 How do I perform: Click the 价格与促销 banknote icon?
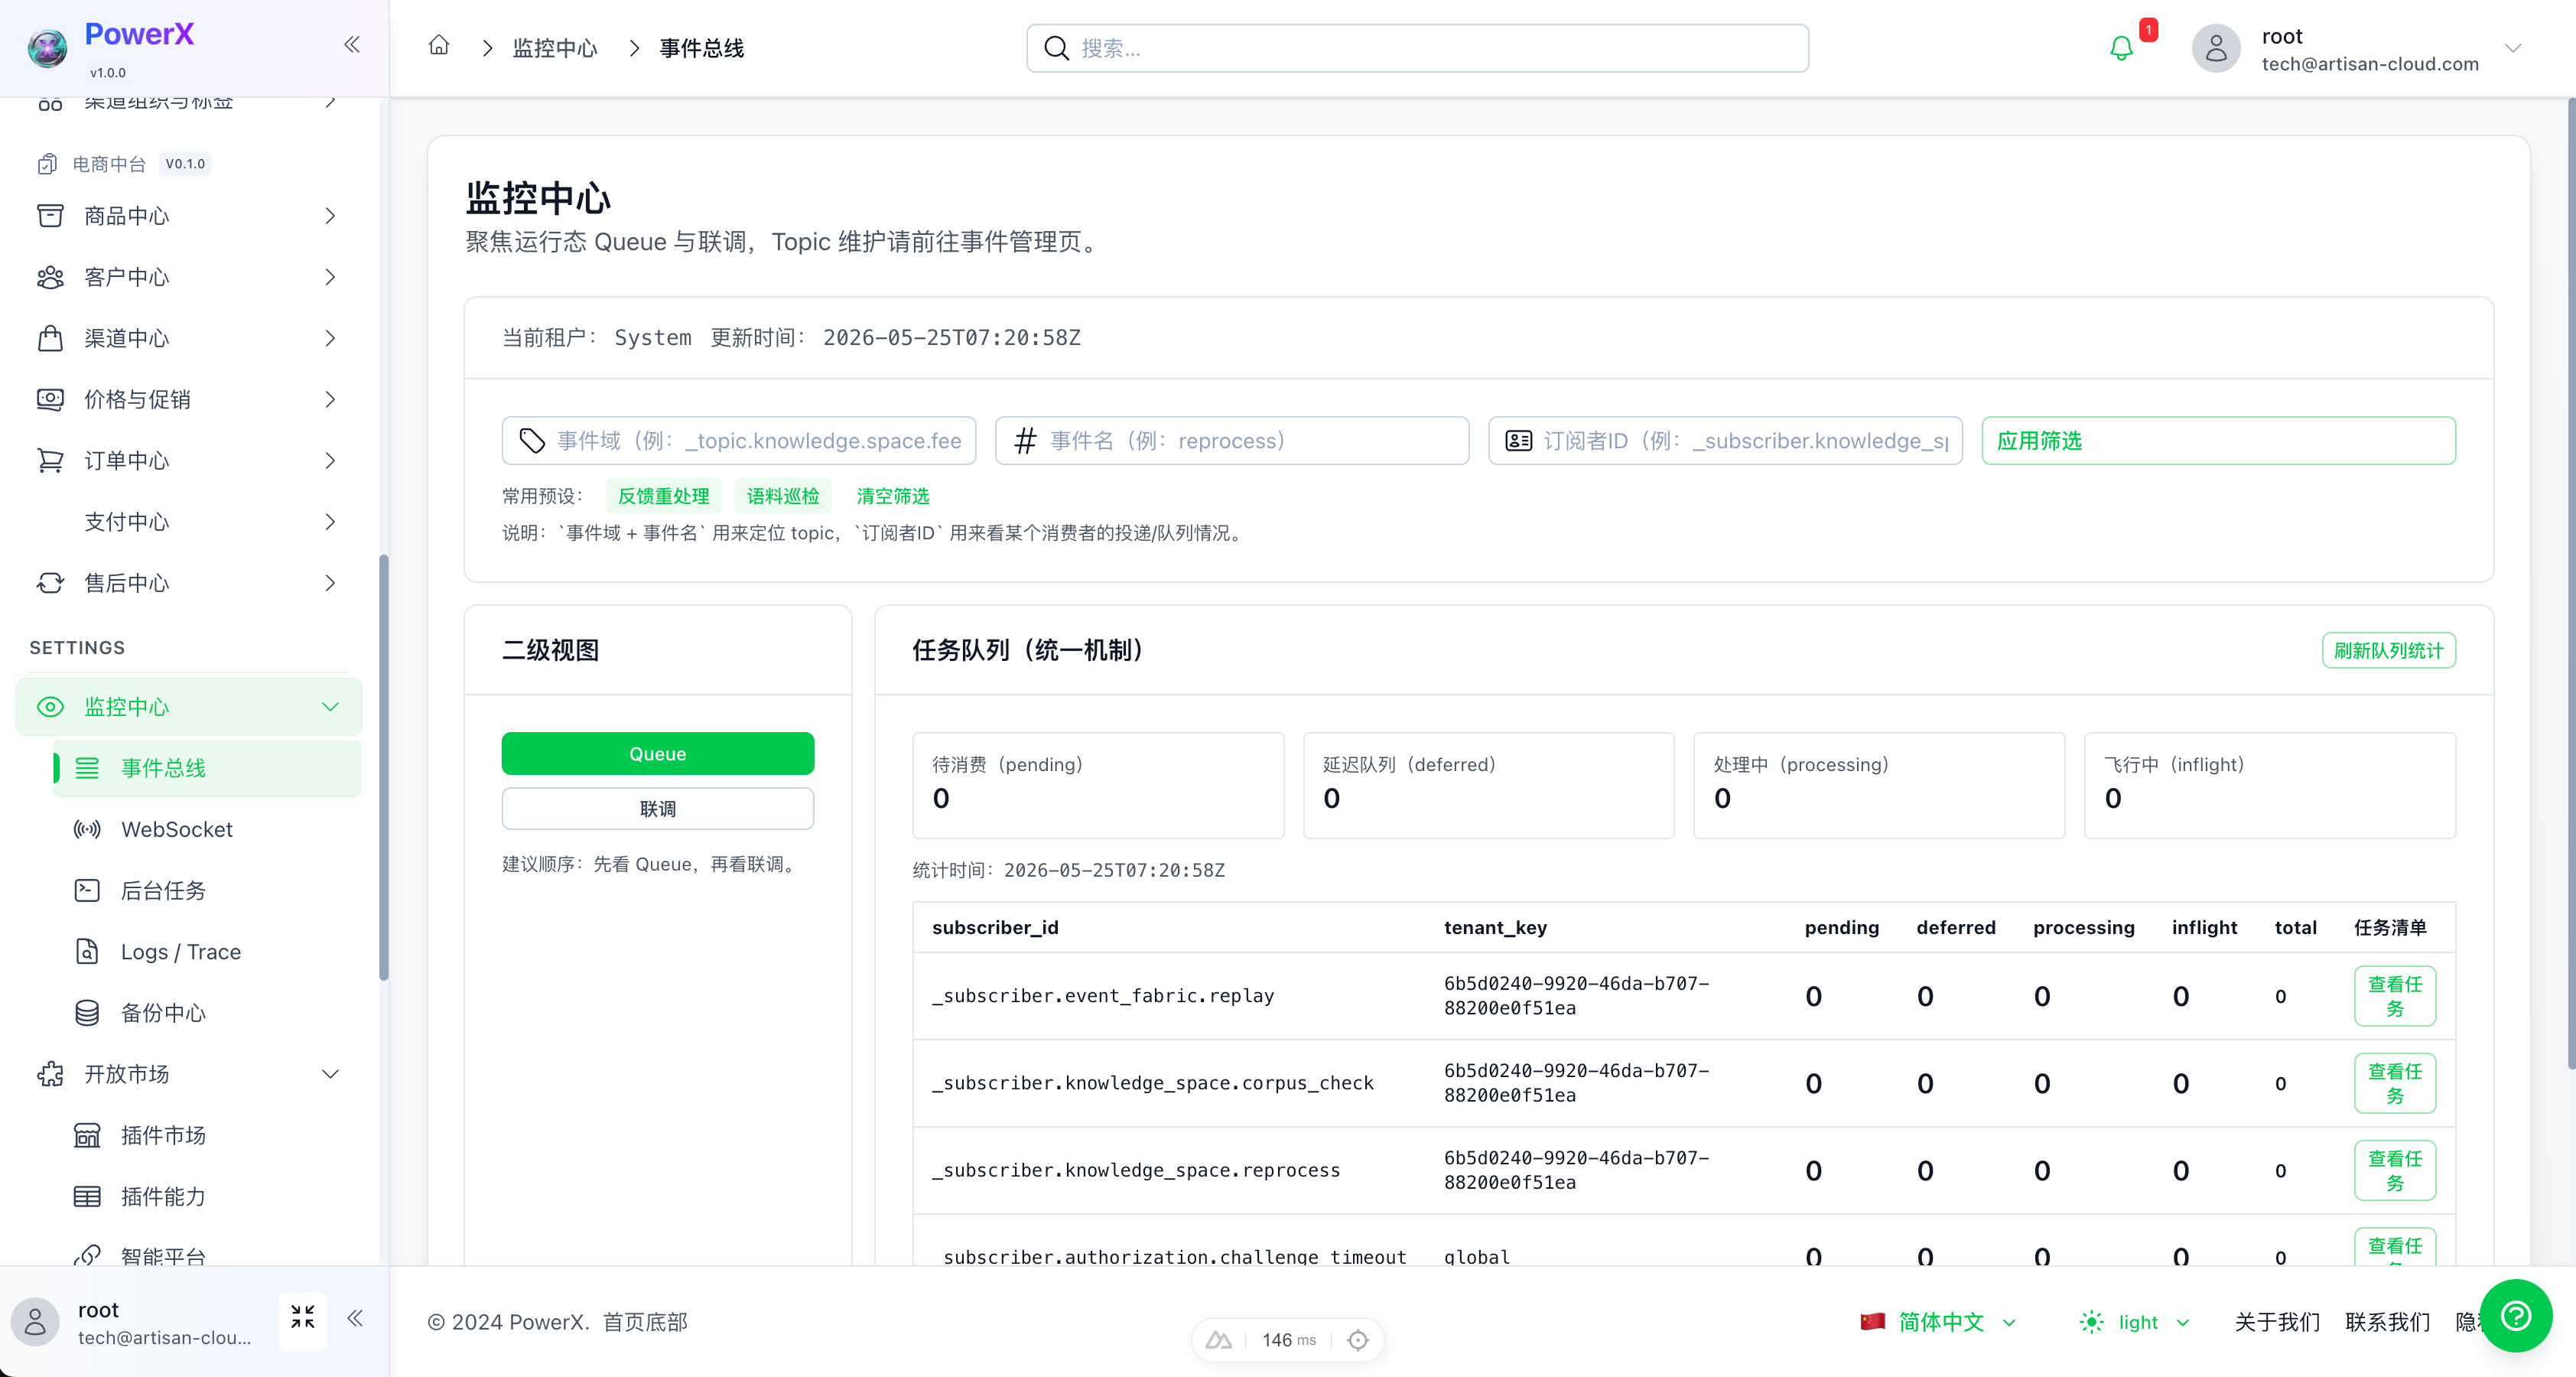coord(50,399)
